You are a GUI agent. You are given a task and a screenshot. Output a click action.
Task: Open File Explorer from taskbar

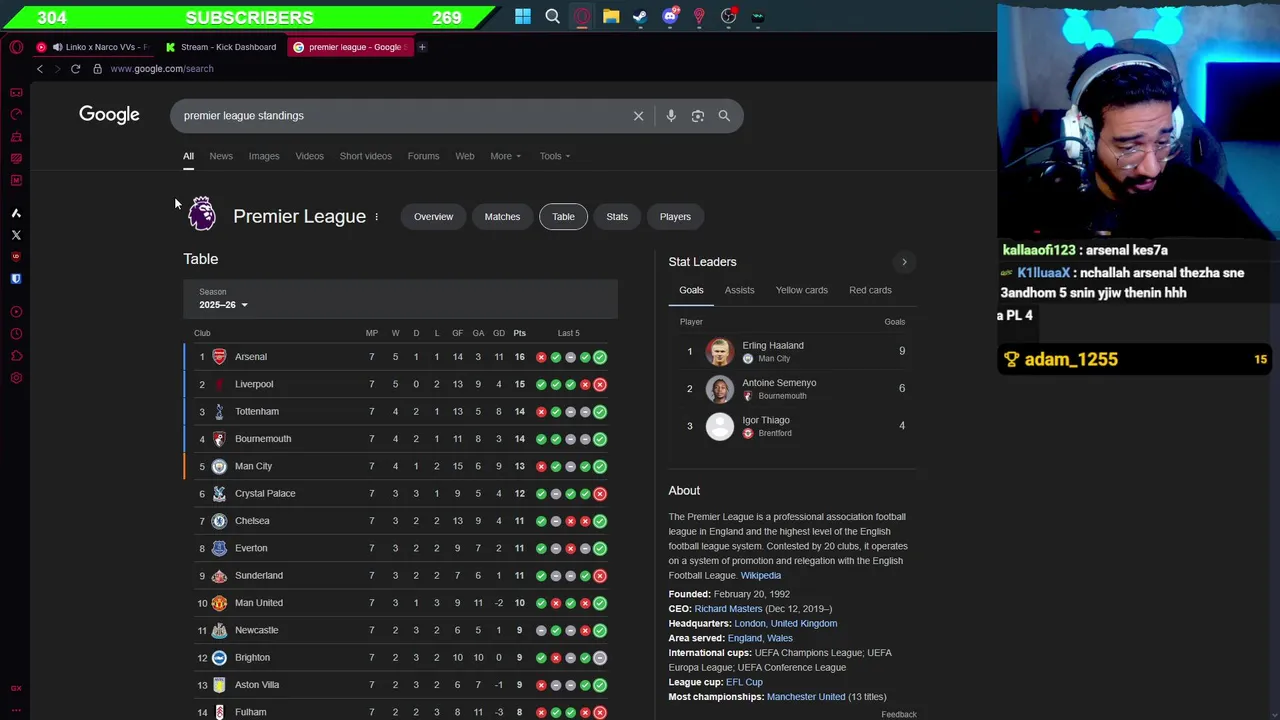[x=611, y=16]
